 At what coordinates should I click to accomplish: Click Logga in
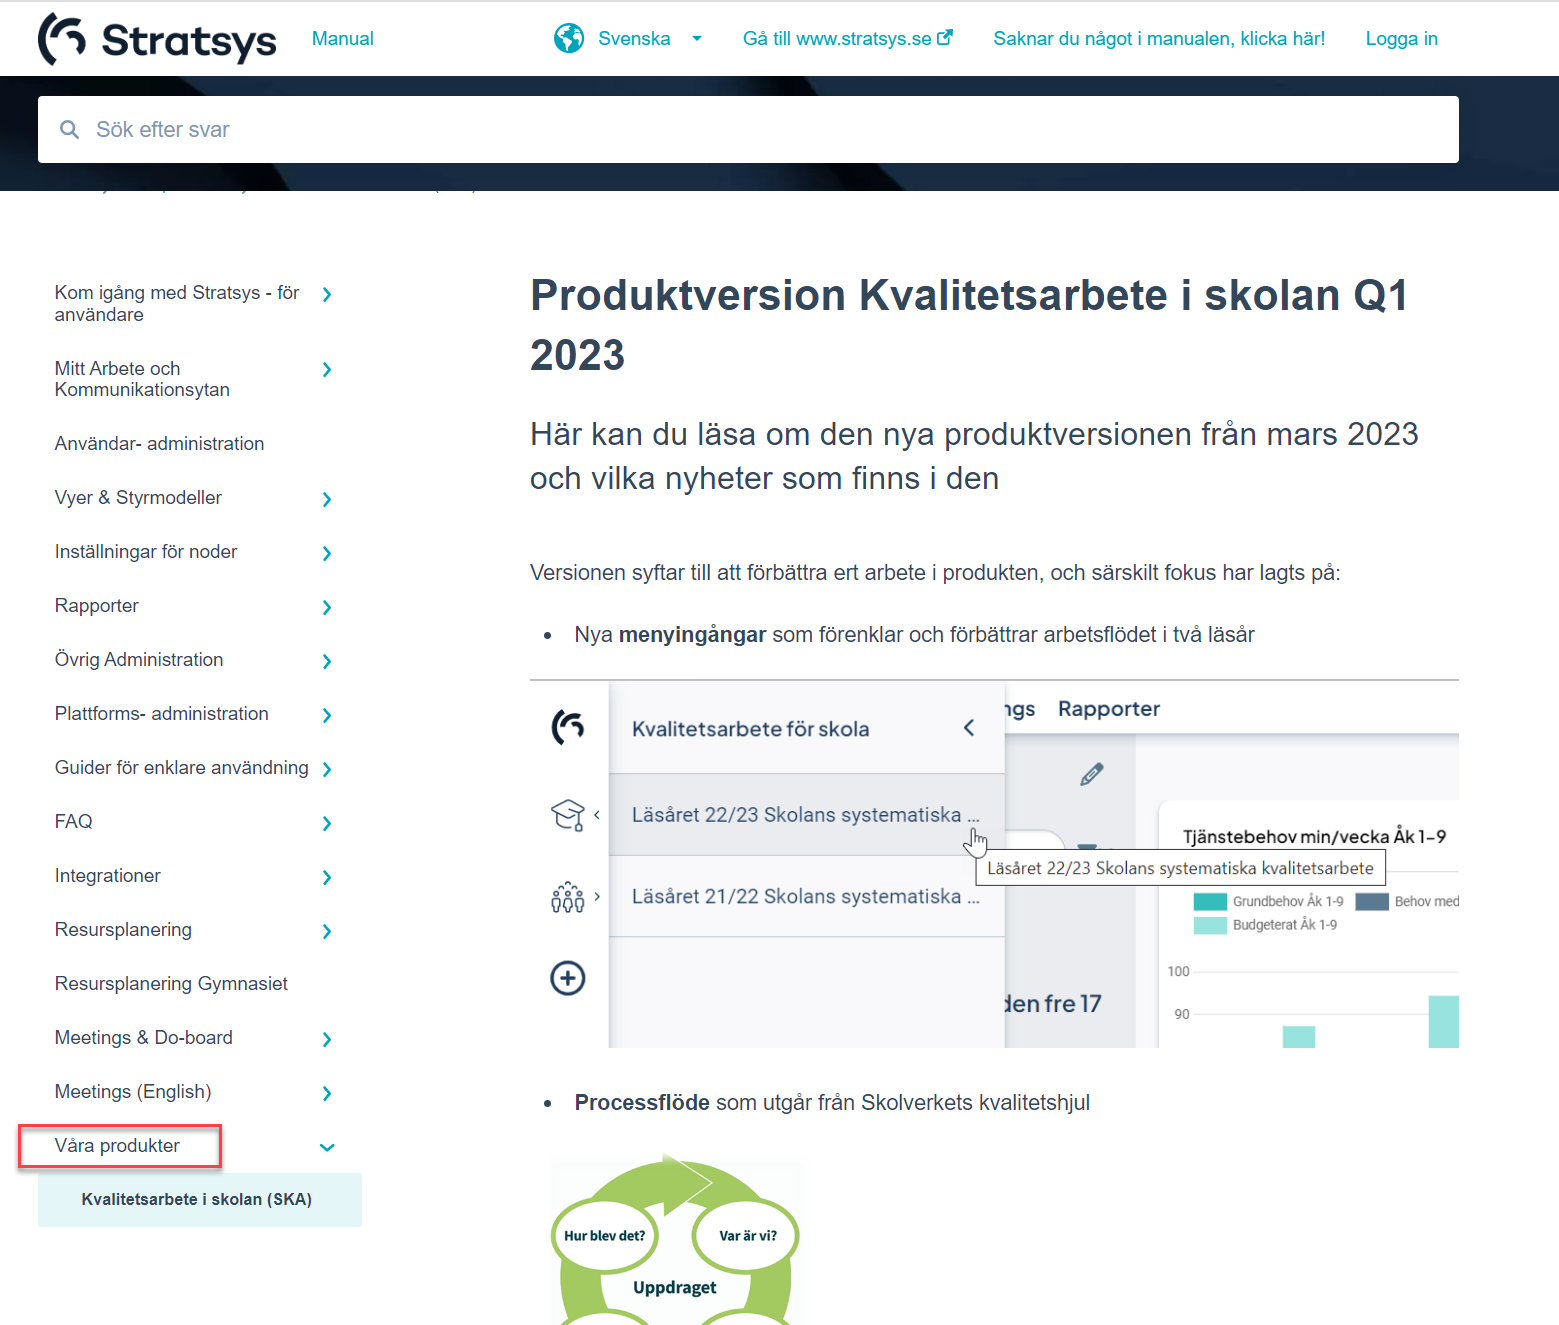pos(1401,39)
